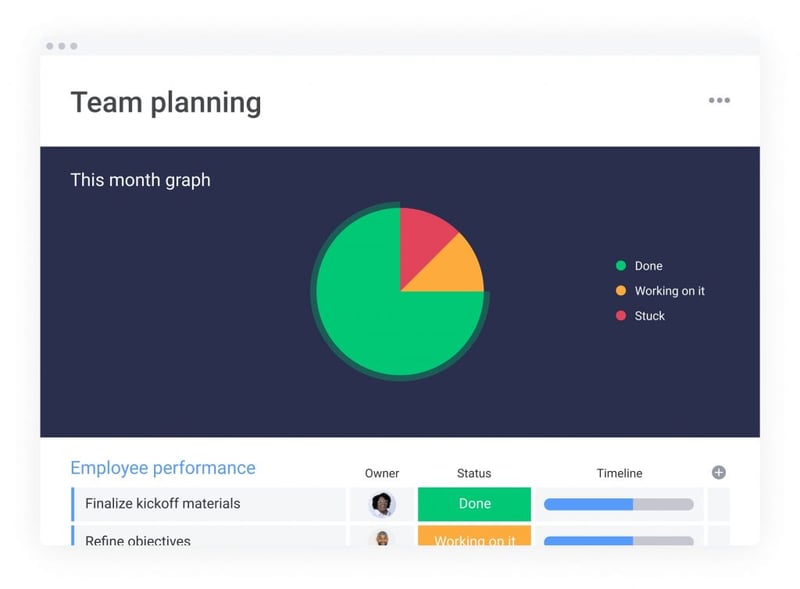Open the Working on it status cell

click(x=474, y=536)
